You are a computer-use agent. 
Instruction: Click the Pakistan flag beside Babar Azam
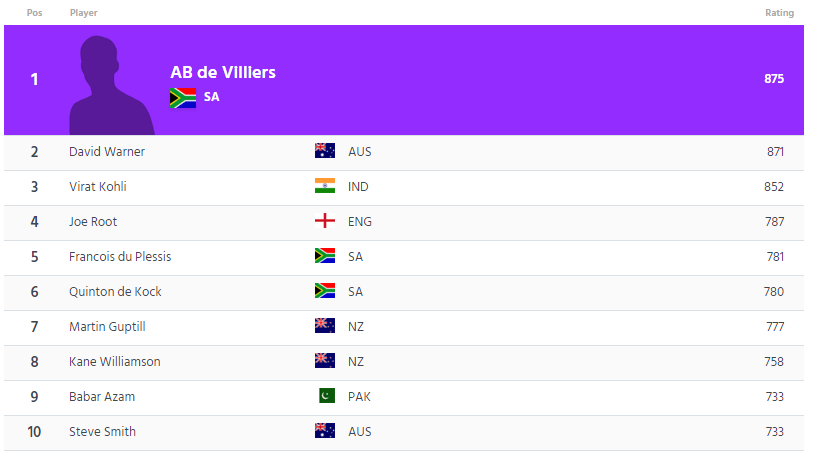coord(325,396)
